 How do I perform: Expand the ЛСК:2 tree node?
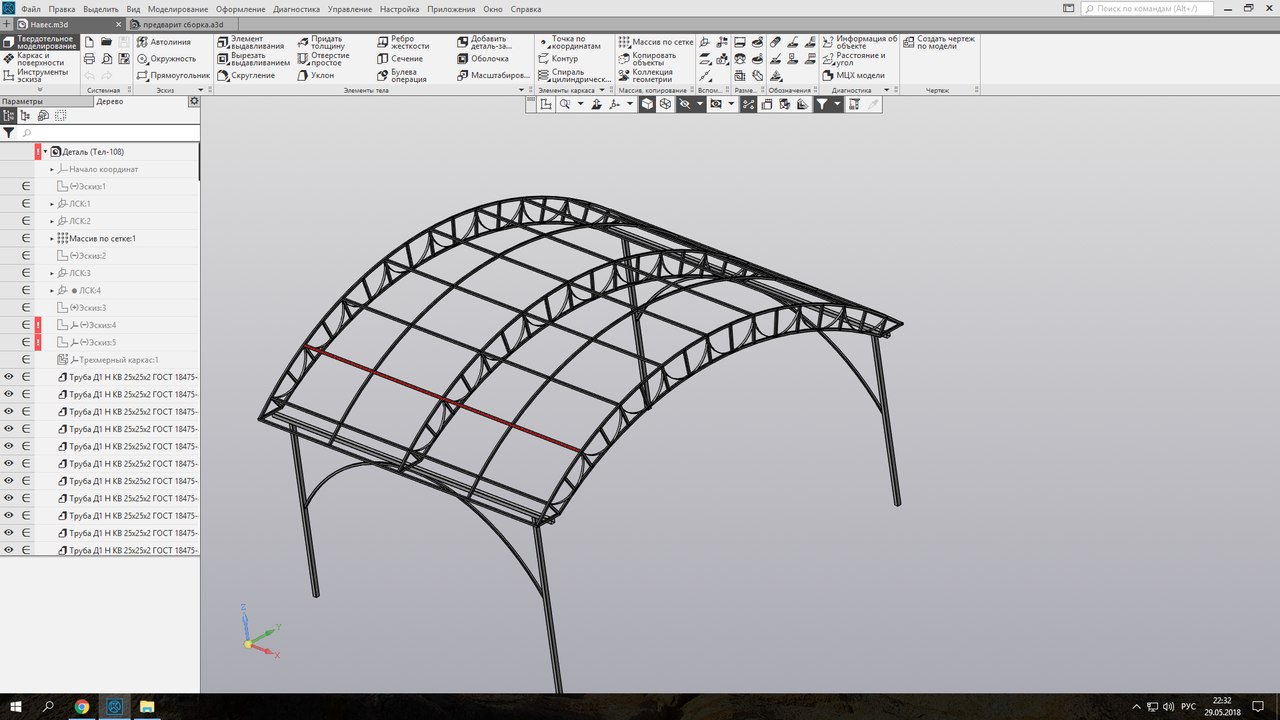point(52,221)
